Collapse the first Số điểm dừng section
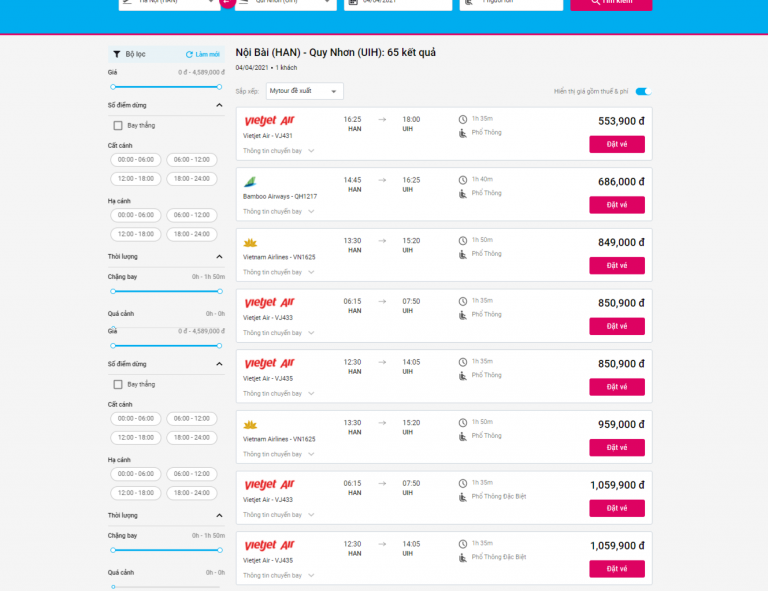Viewport: 768px width, 591px height. click(x=219, y=105)
